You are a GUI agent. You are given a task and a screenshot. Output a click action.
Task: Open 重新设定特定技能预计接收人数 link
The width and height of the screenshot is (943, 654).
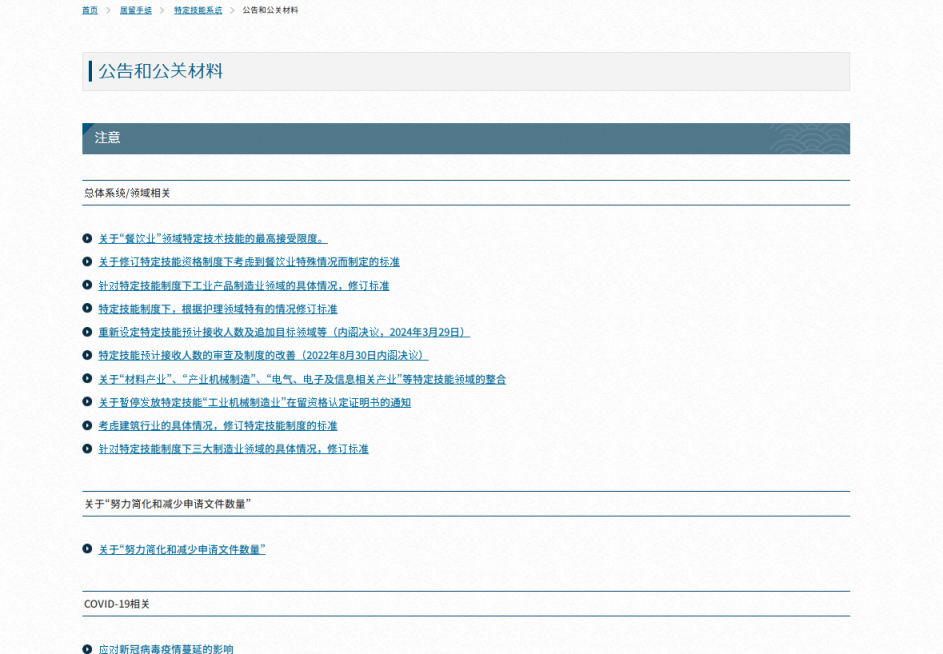click(x=283, y=332)
